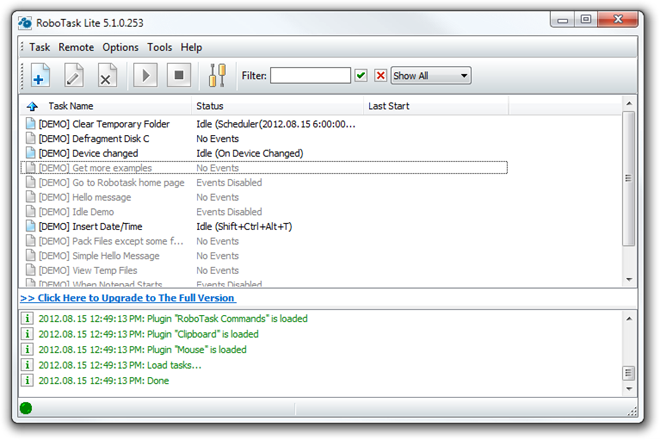This screenshot has height=440, width=660.
Task: Click Events Disabled status of Idle Demo
Action: click(x=229, y=212)
